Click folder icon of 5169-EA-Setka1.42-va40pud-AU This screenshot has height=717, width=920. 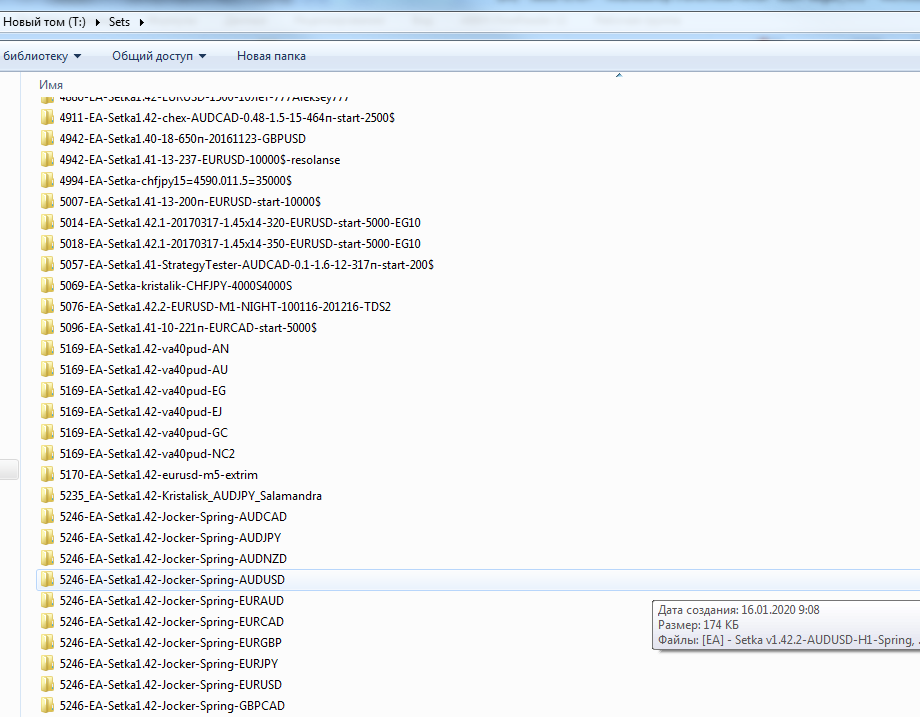(x=48, y=370)
